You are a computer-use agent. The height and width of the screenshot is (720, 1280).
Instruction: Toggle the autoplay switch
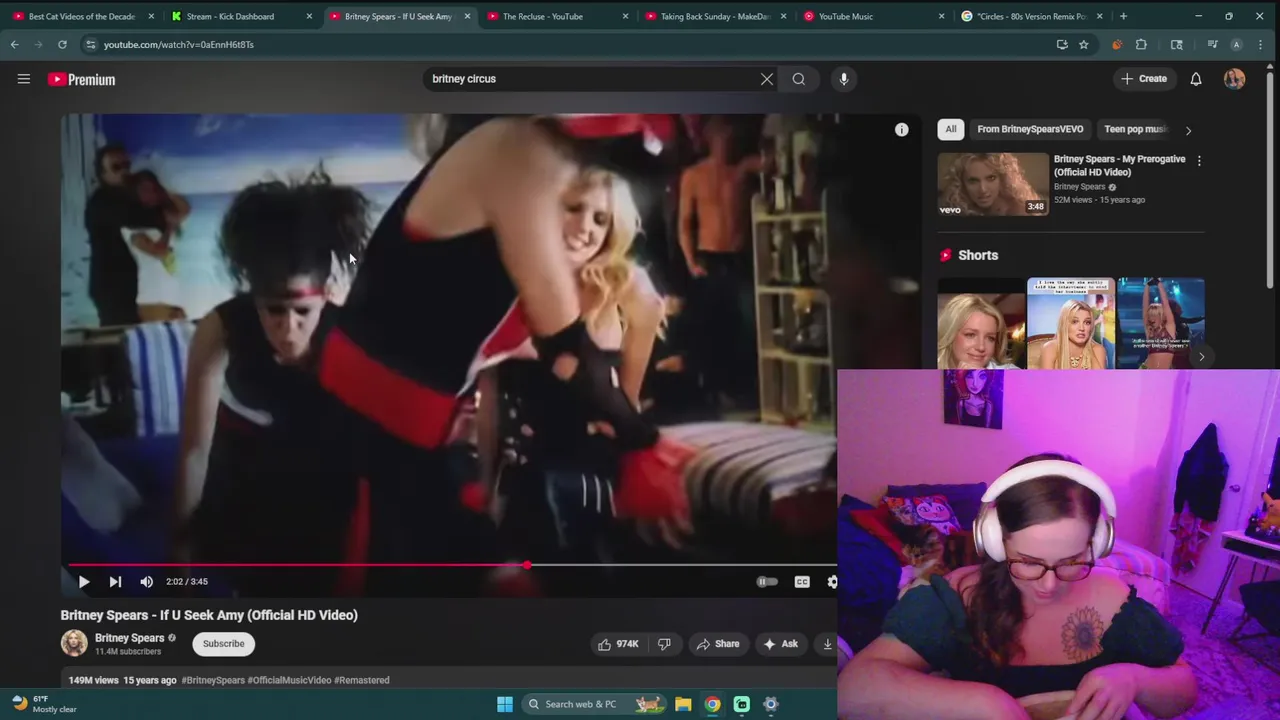pos(767,581)
